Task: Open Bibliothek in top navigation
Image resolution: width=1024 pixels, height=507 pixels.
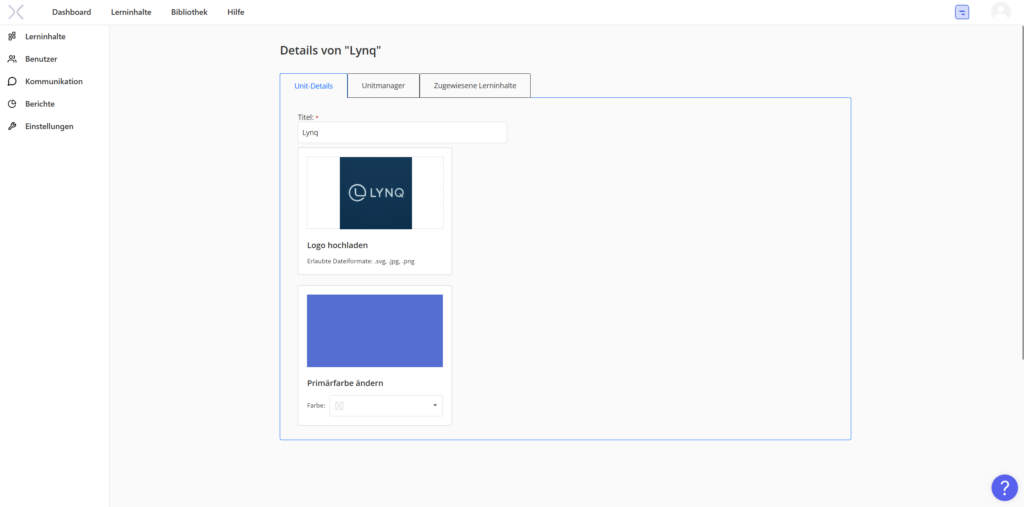Action: (x=189, y=12)
